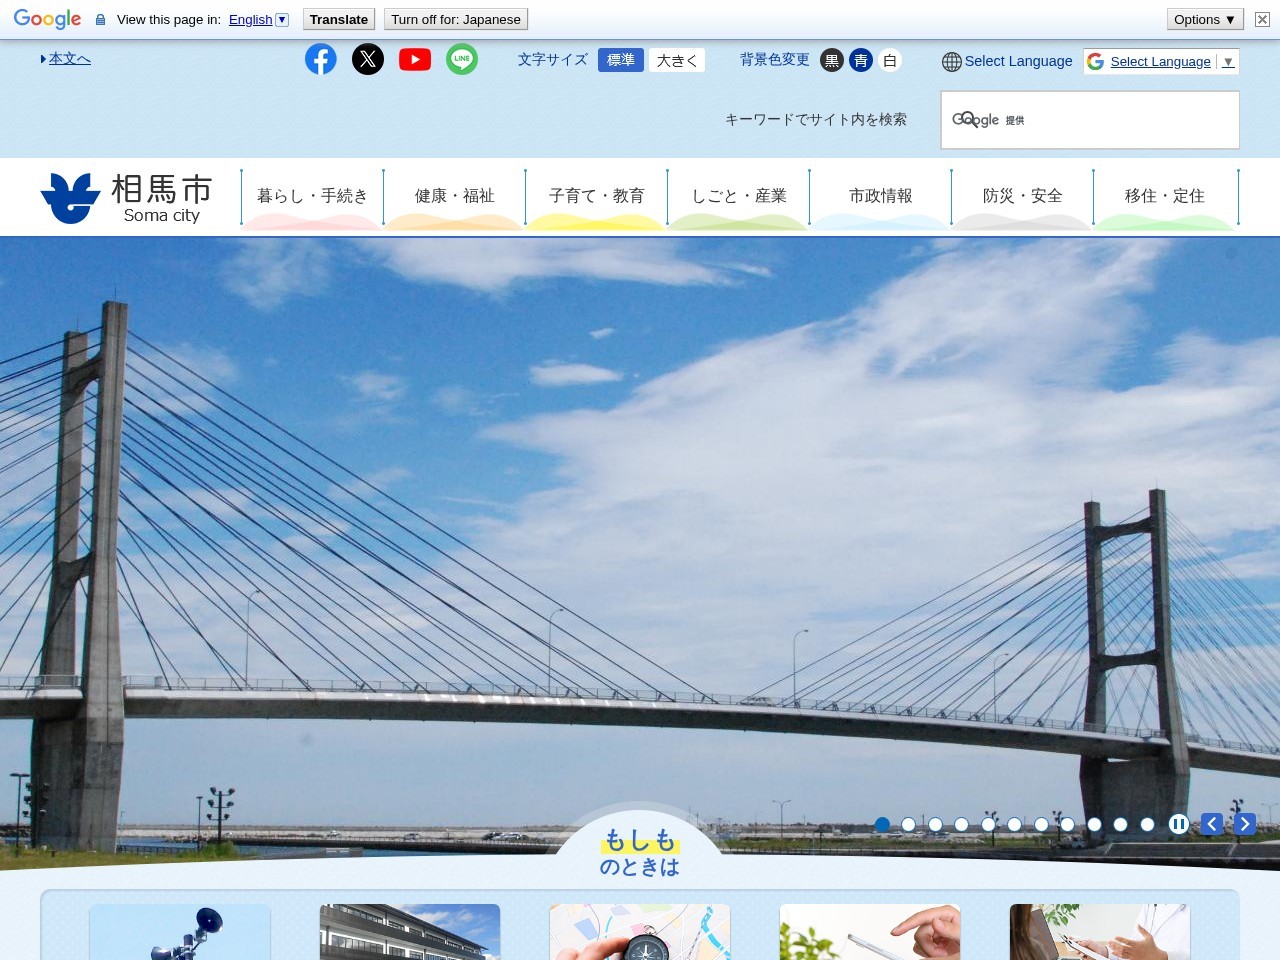Click the Google site search field
Image resolution: width=1280 pixels, height=960 pixels.
1090,120
